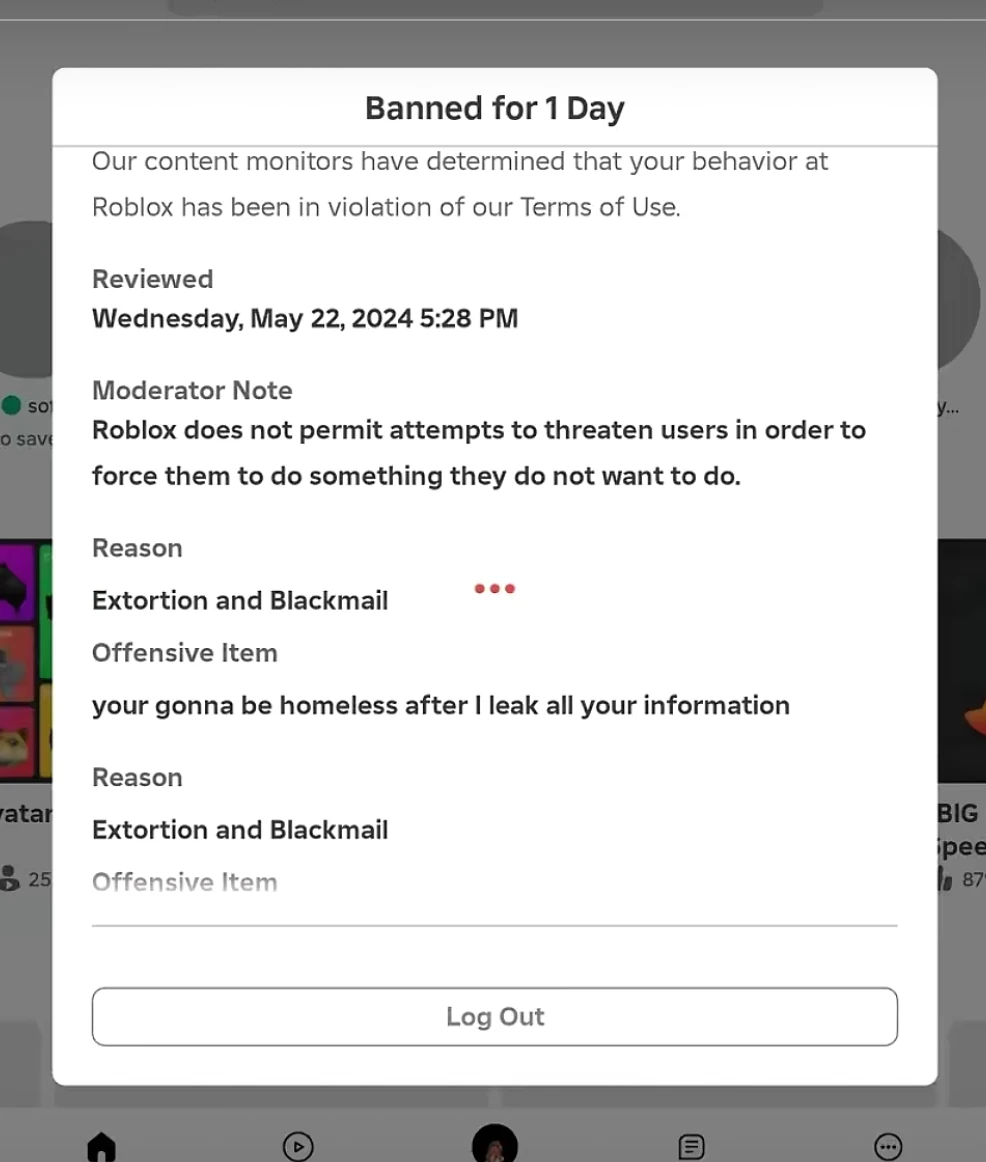Image resolution: width=986 pixels, height=1162 pixels.
Task: Click the offensive item text about leaking information
Action: [x=440, y=705]
